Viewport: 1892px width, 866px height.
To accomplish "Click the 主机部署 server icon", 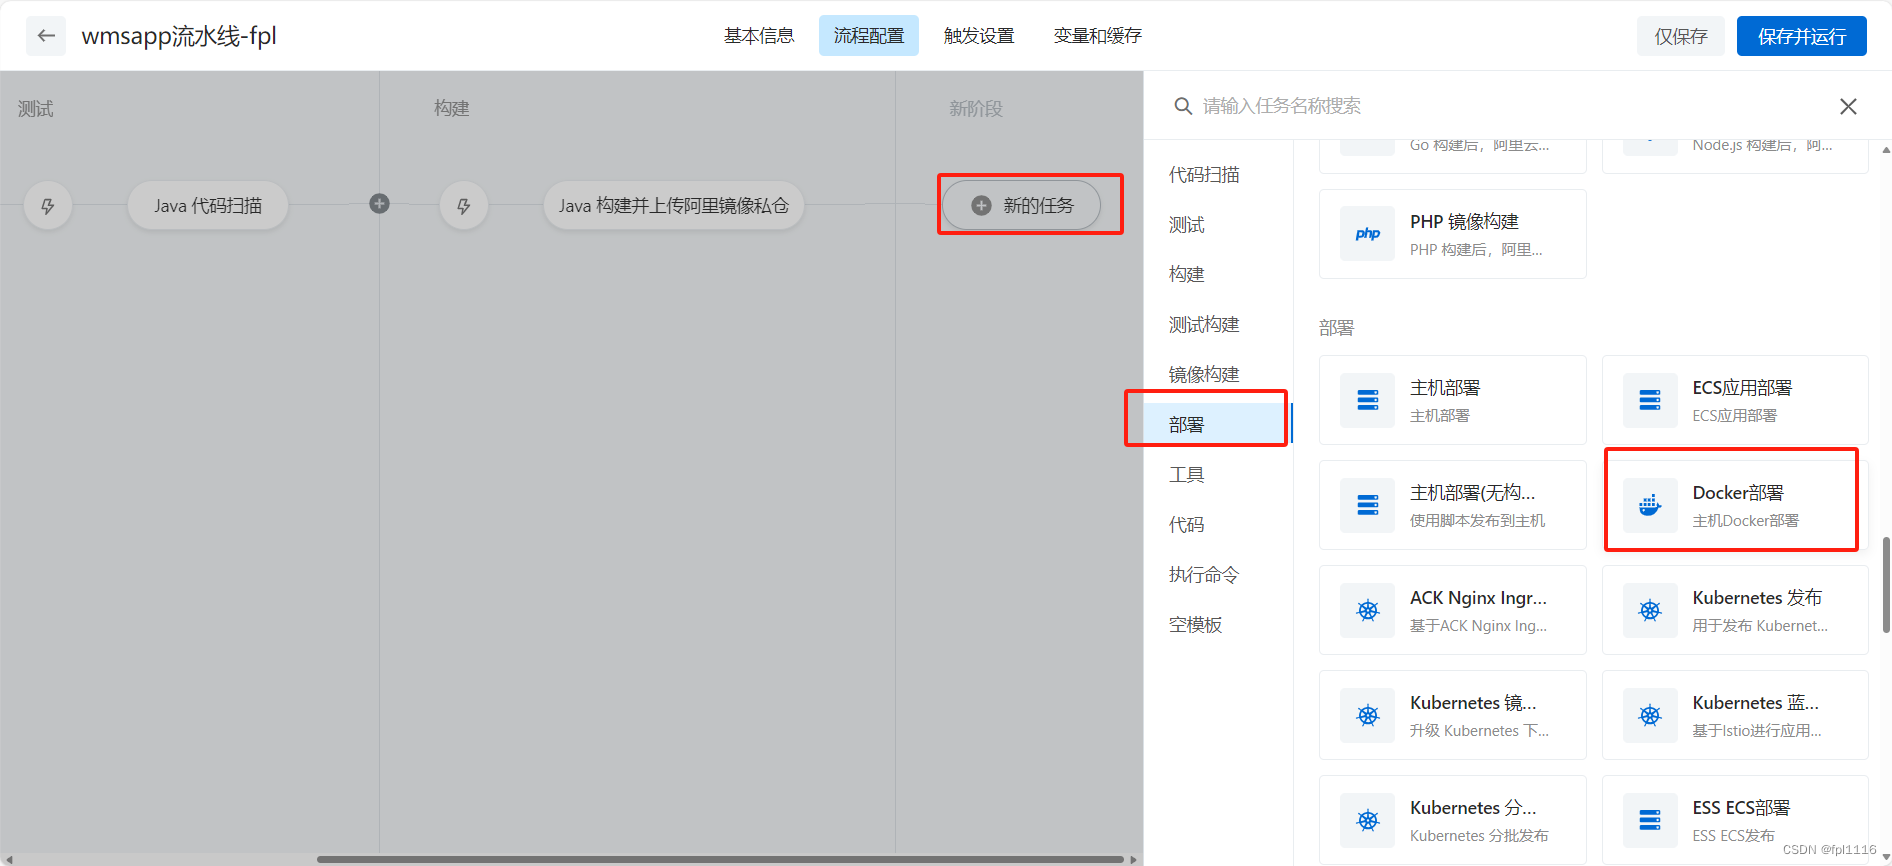I will [x=1368, y=400].
